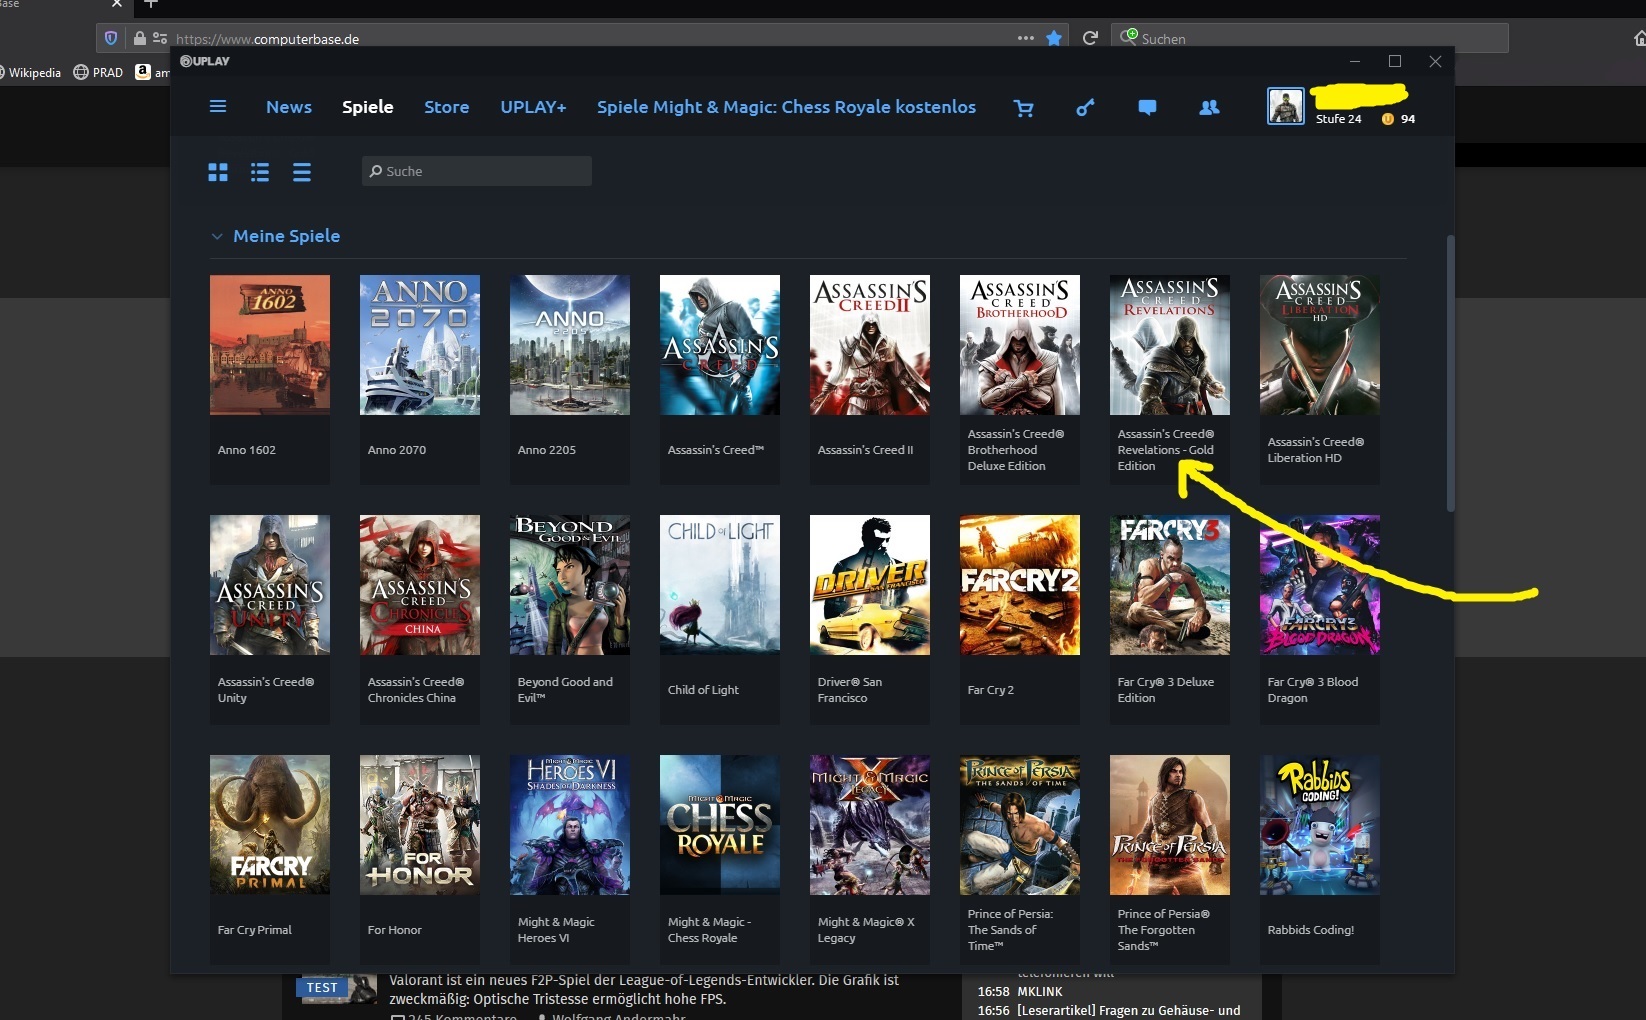The width and height of the screenshot is (1646, 1020).
Task: Open the Spiele tab
Action: point(368,107)
